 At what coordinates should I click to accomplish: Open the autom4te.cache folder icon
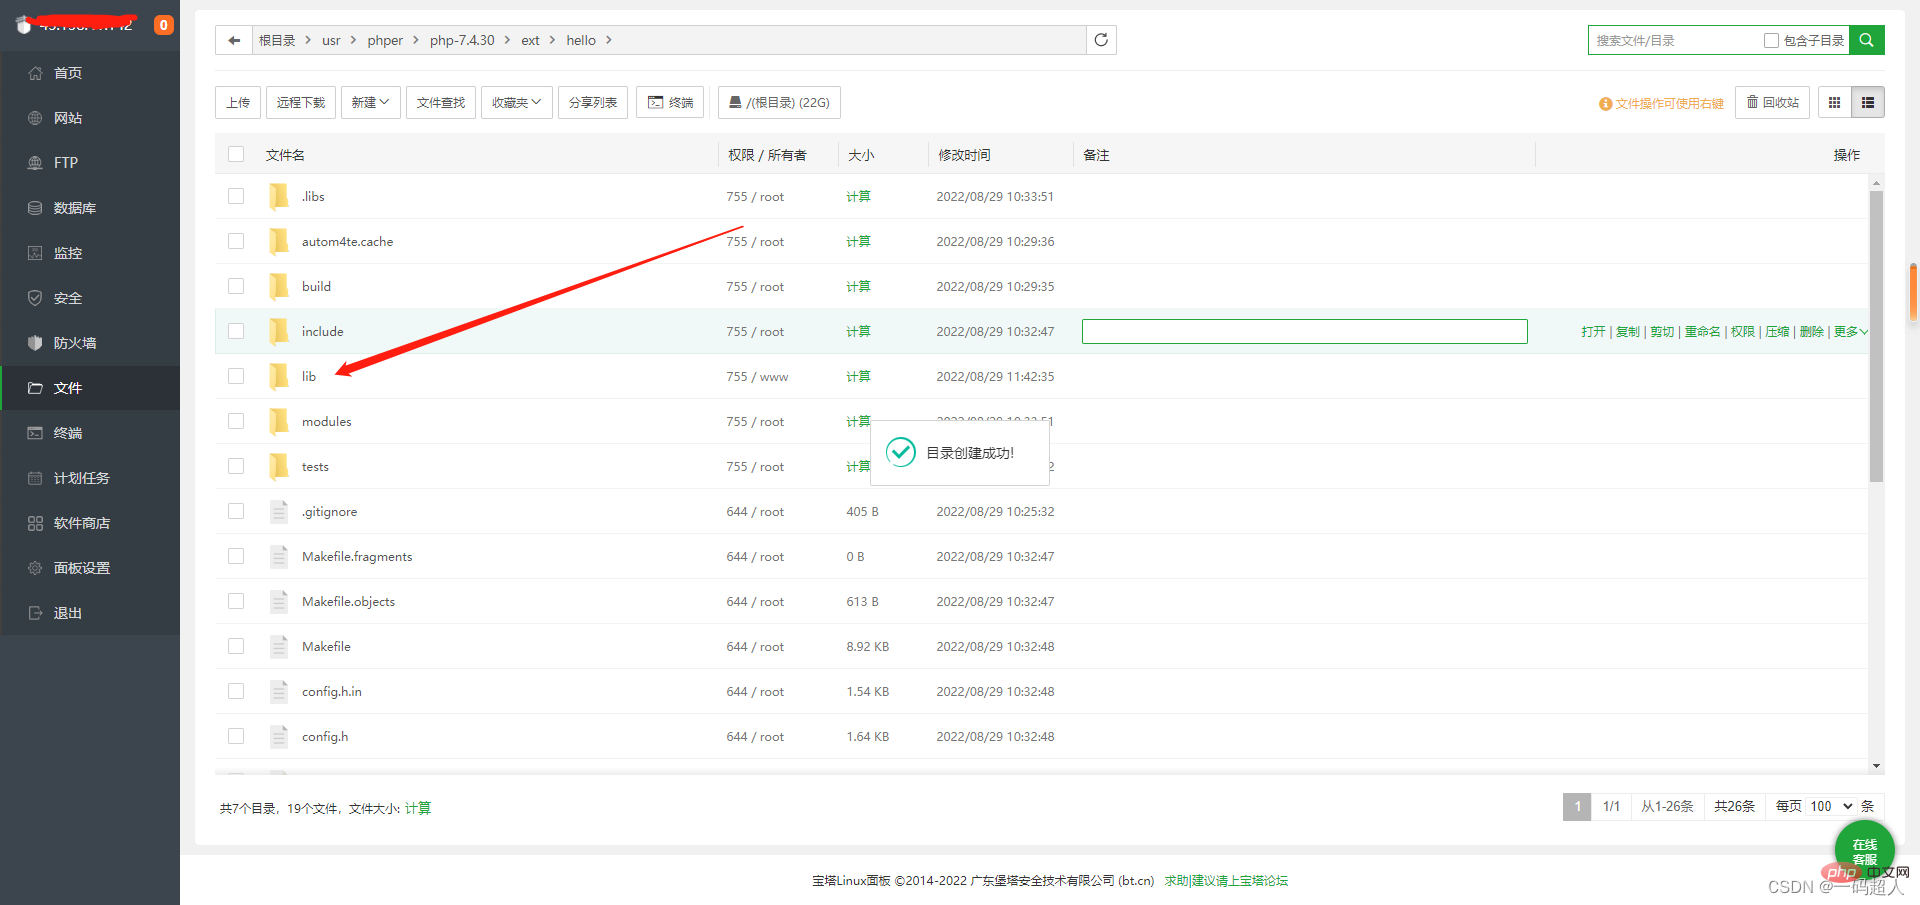coord(279,241)
